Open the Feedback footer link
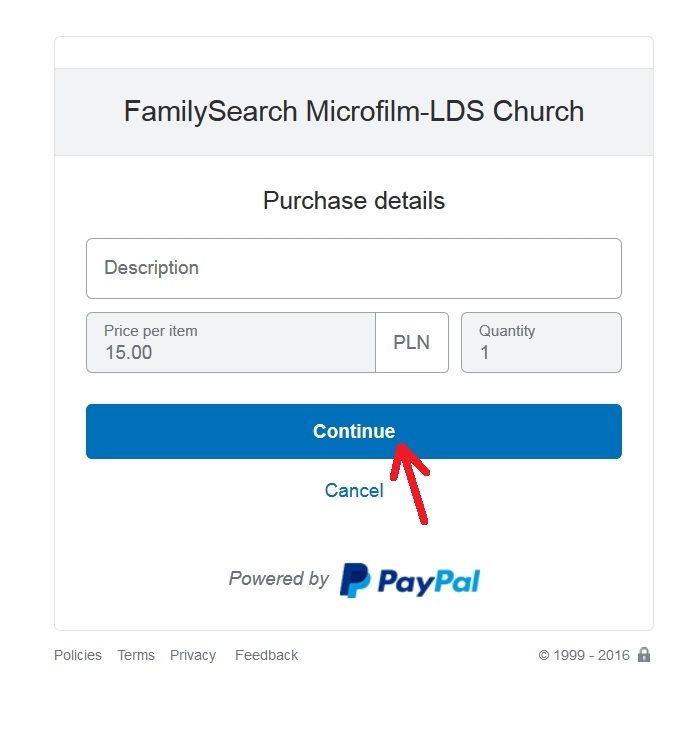 (x=267, y=655)
